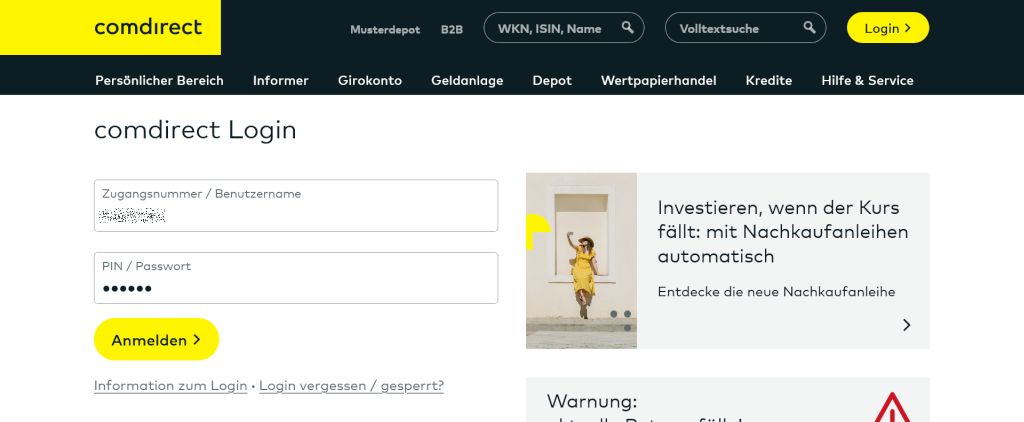The width and height of the screenshot is (1024, 422).
Task: Select Wertpapierhandel from the navigation
Action: [x=658, y=80]
